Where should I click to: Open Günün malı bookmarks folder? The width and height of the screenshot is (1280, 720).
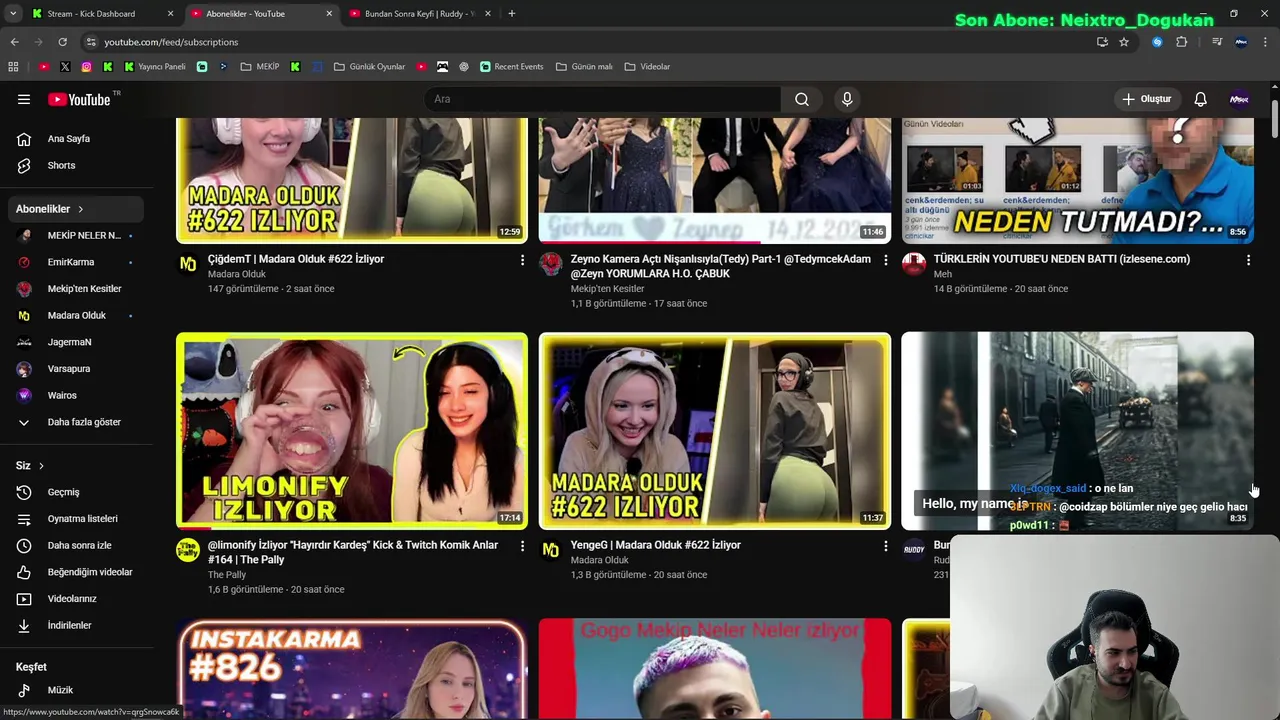tap(584, 67)
